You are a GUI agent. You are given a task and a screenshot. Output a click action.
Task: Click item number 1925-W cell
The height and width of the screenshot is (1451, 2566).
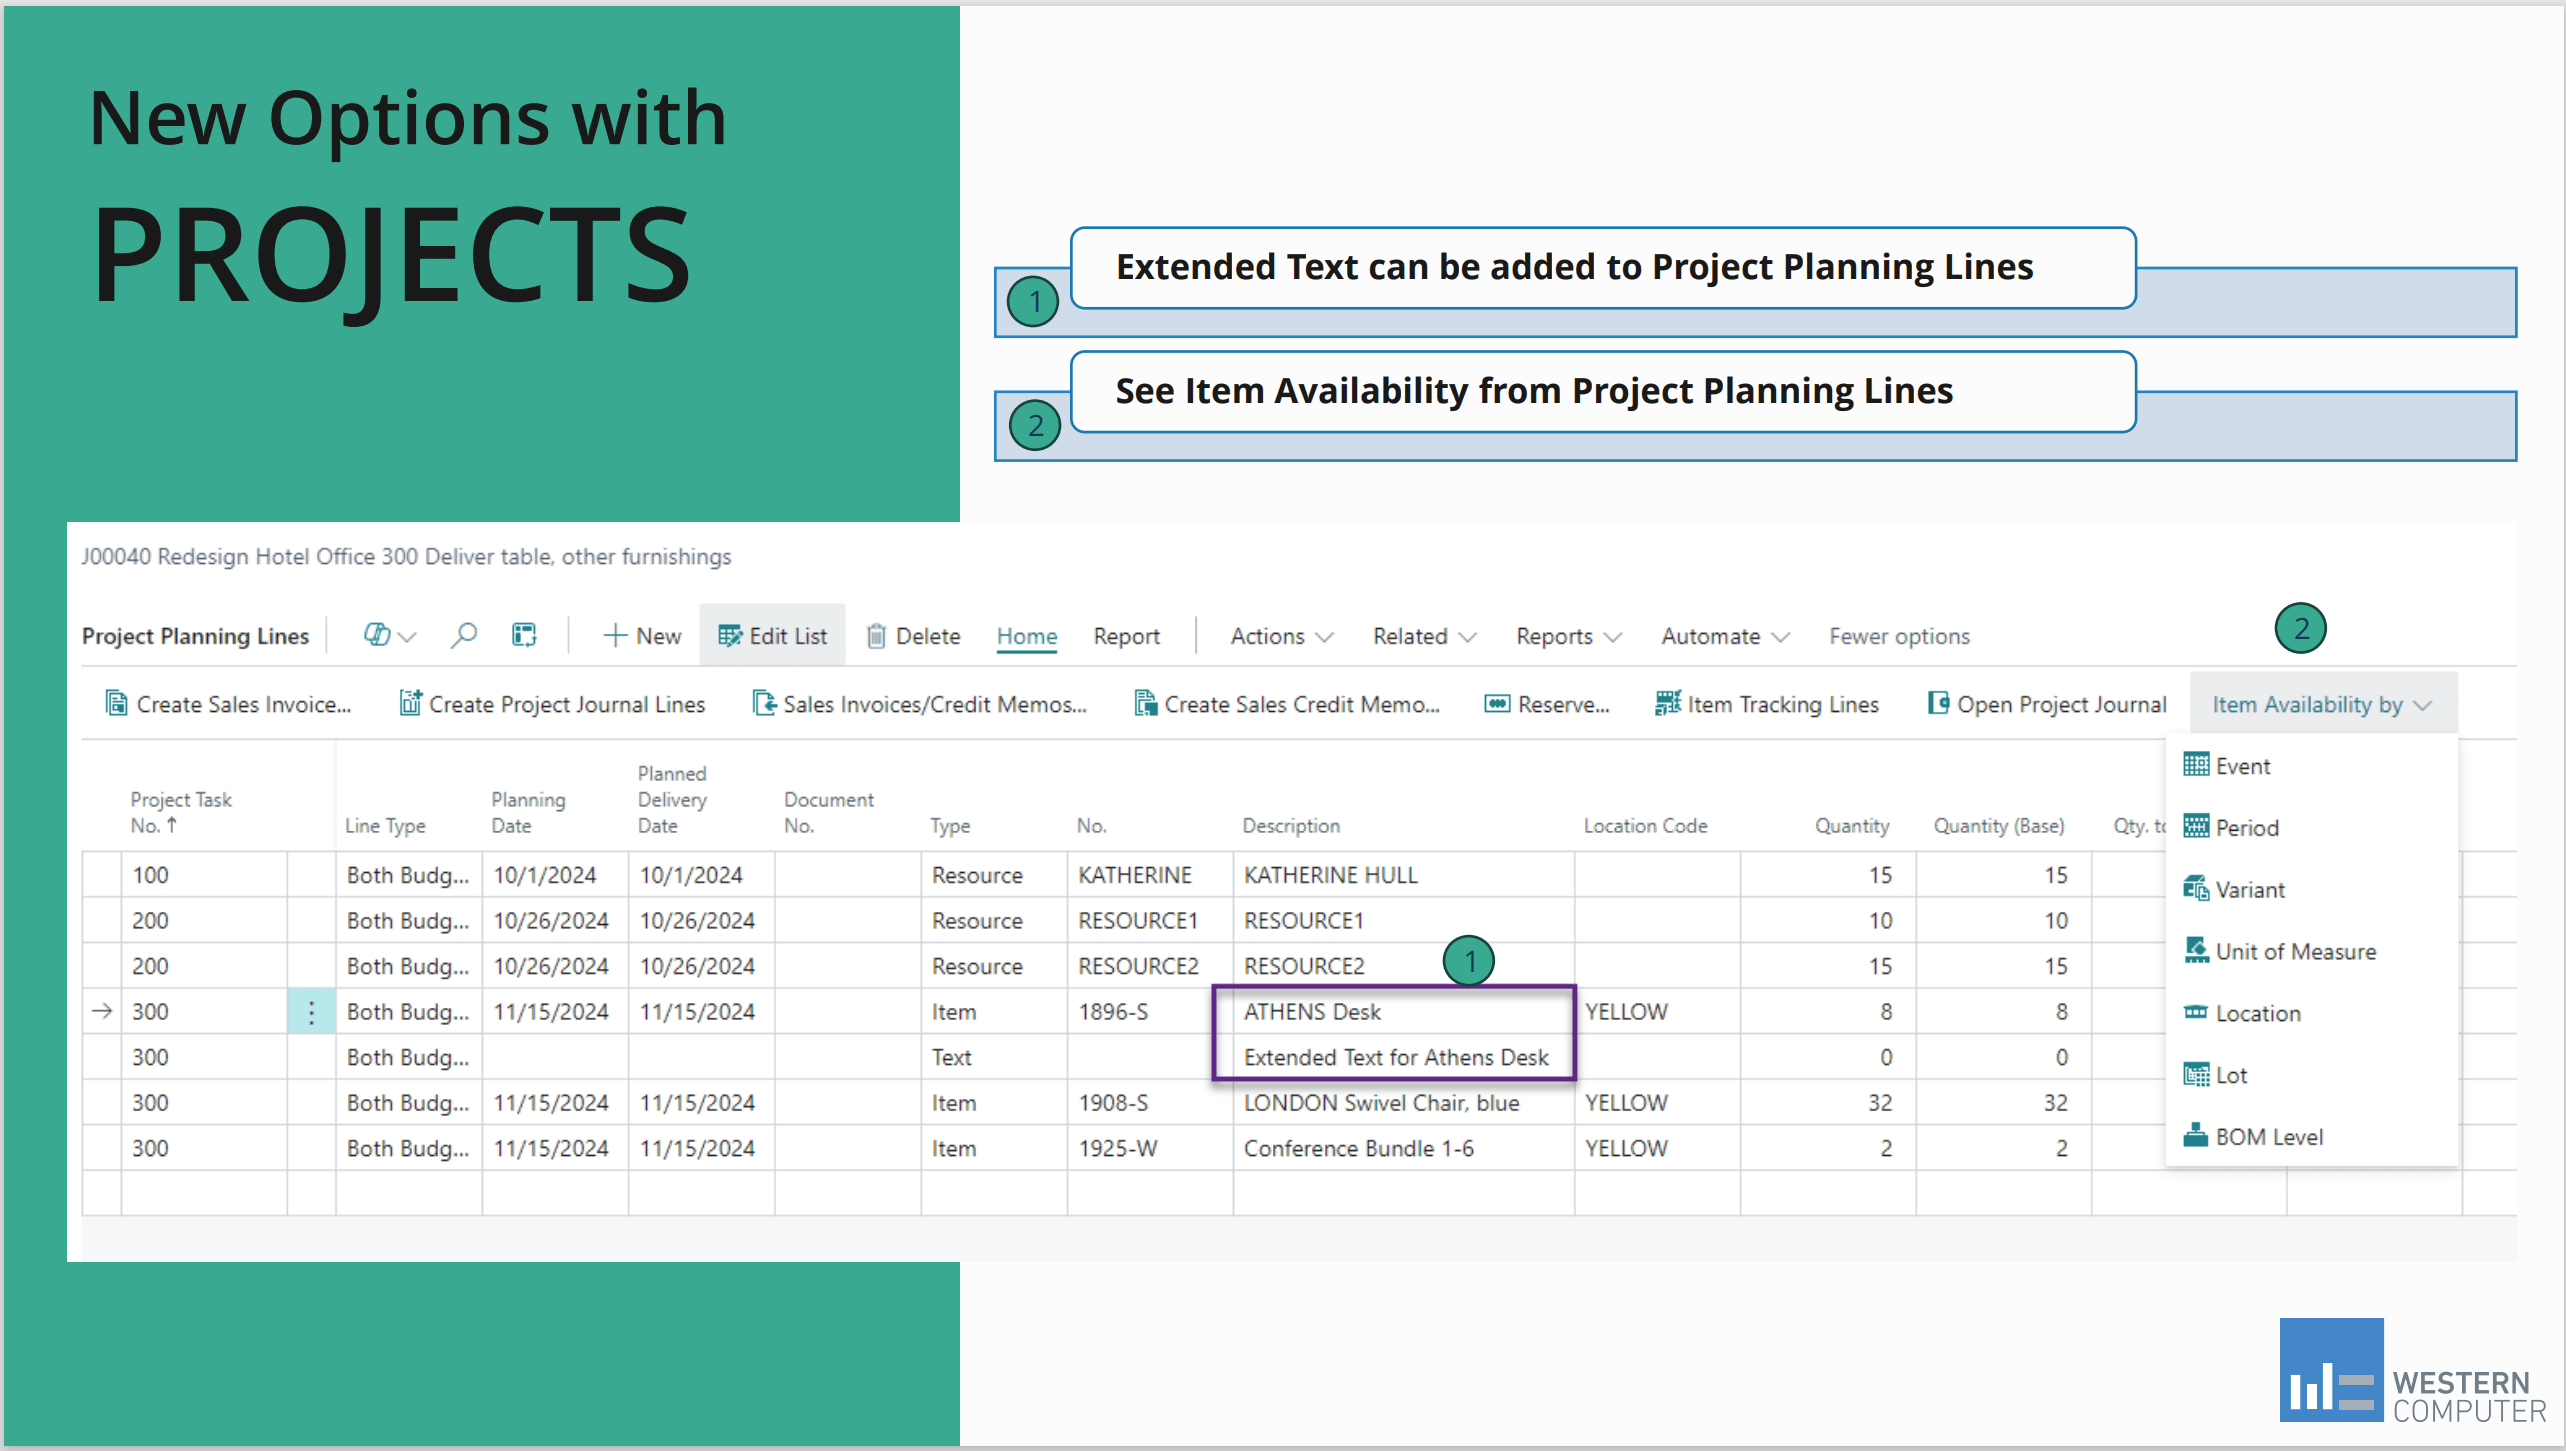tap(1149, 1148)
